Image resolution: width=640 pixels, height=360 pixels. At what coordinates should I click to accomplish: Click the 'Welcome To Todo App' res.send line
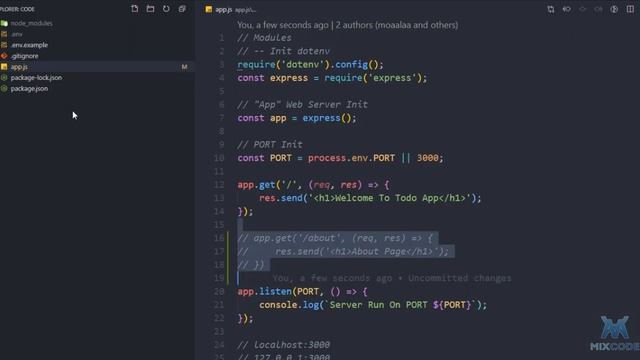pos(370,198)
